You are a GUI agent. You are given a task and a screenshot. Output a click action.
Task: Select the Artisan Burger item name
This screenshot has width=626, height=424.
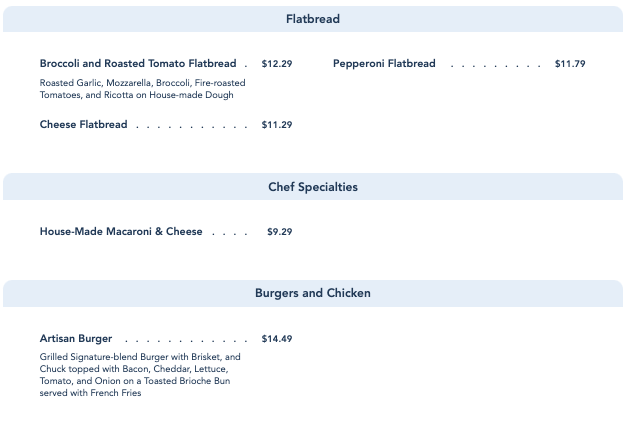pos(76,339)
